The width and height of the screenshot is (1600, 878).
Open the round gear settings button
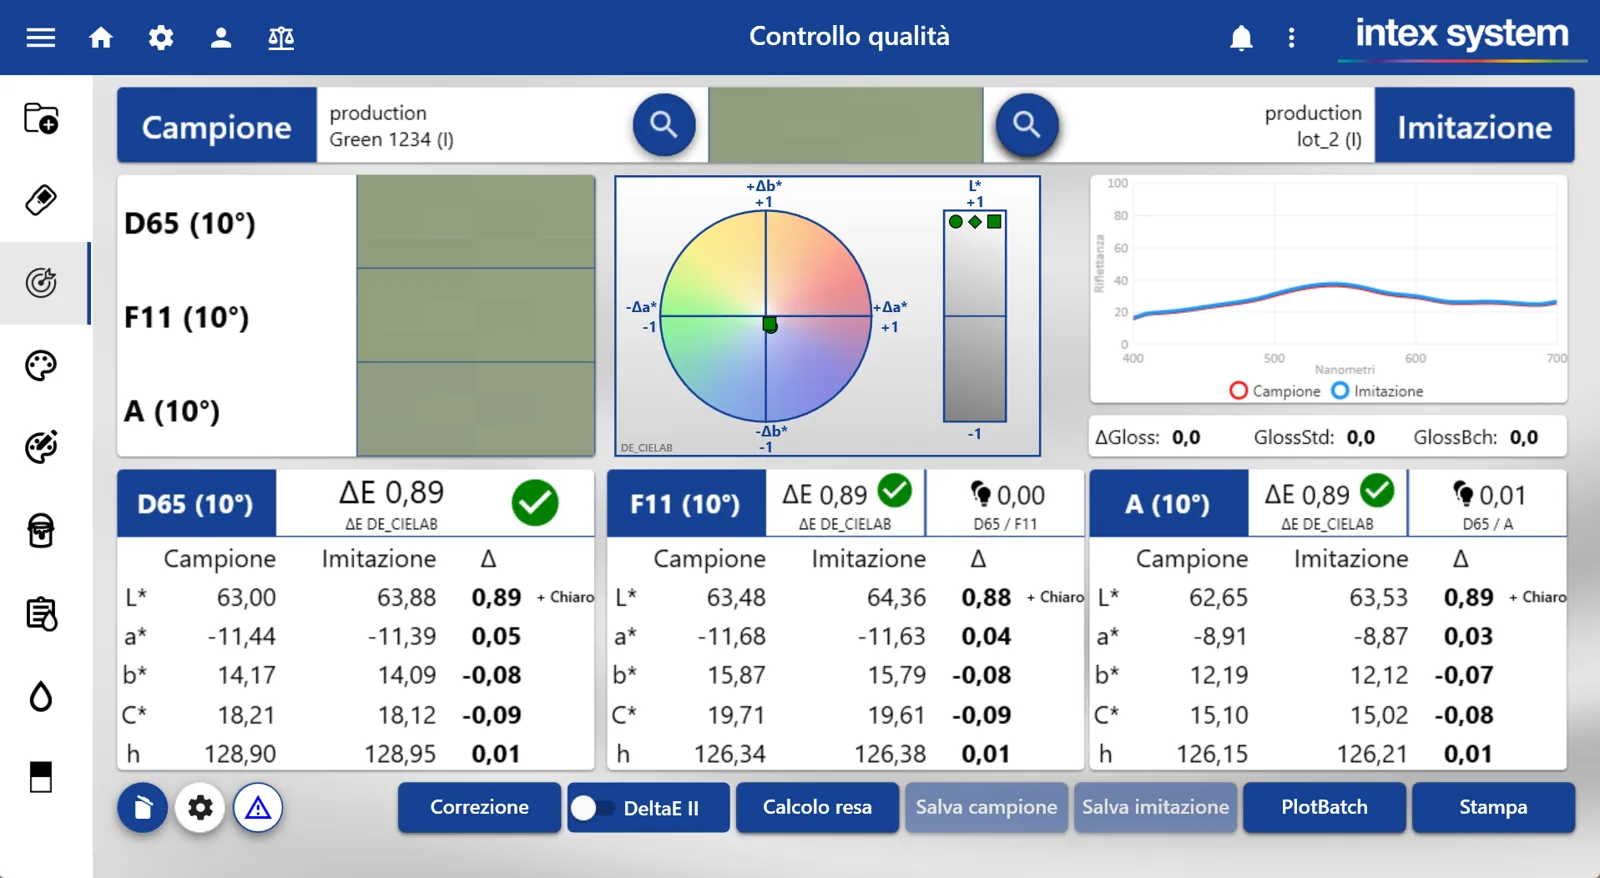pyautogui.click(x=200, y=807)
